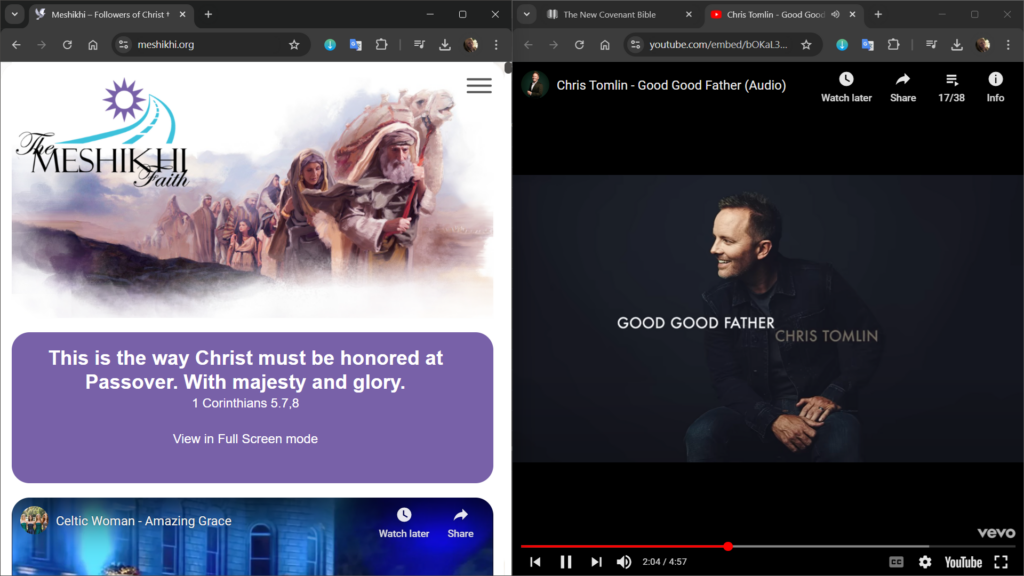Open home page in Meshikhi window
This screenshot has height=576, width=1024.
coord(93,44)
